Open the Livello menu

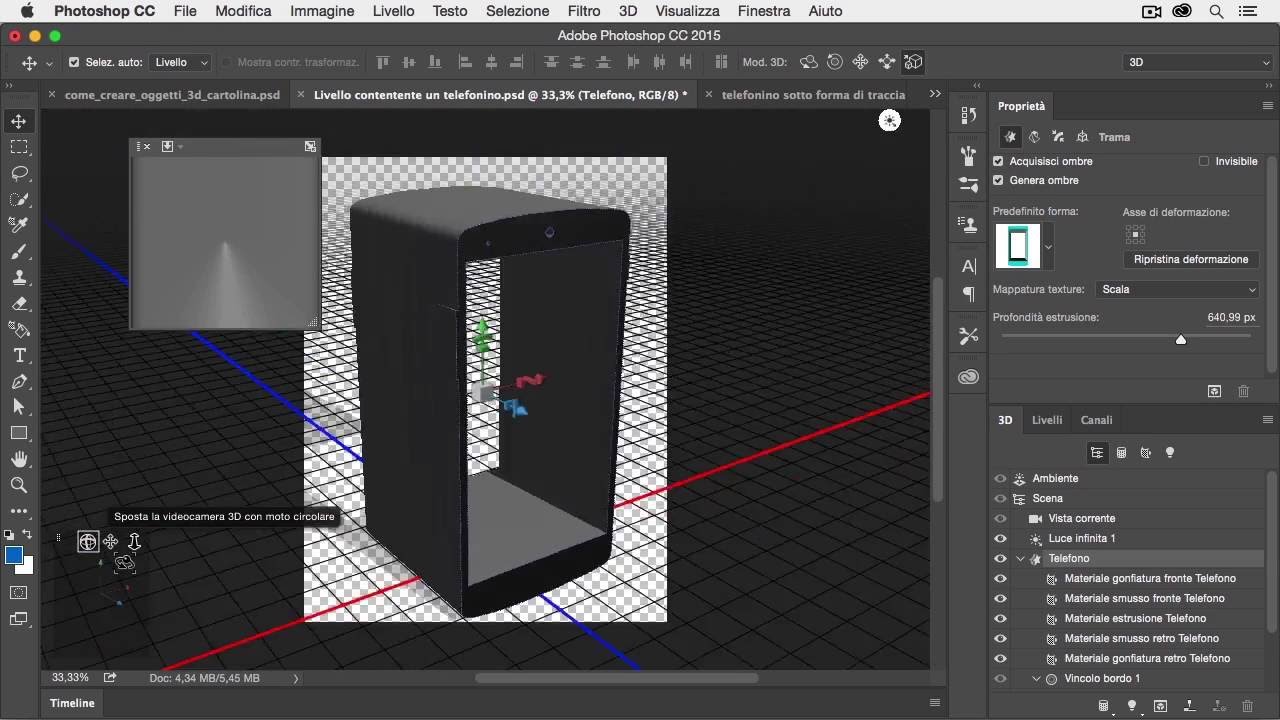393,11
